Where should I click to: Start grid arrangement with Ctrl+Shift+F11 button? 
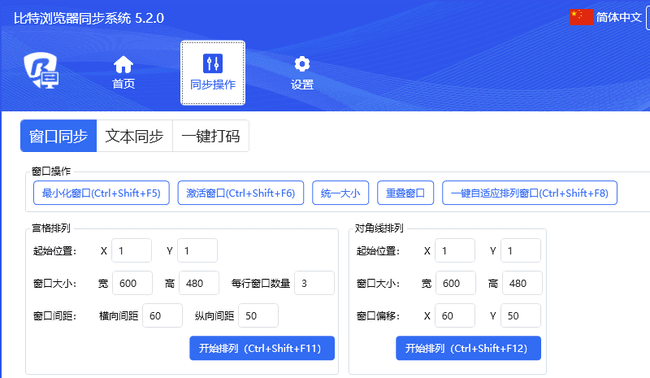tap(262, 348)
